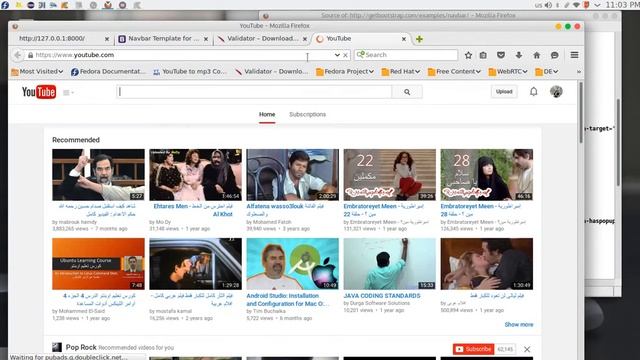This screenshot has width=640, height=360.
Task: Click the Fedora logo in top panel
Action: point(5,5)
